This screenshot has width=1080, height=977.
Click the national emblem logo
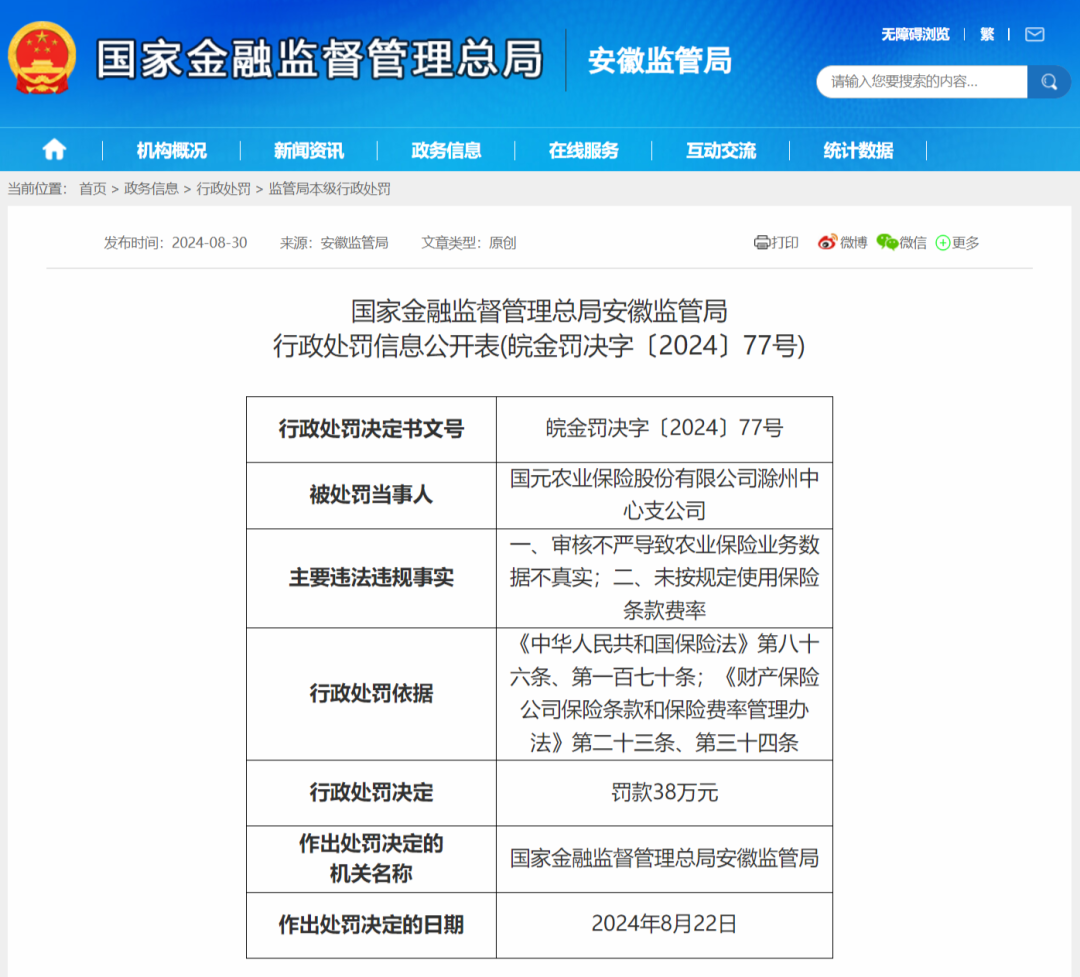pos(41,59)
